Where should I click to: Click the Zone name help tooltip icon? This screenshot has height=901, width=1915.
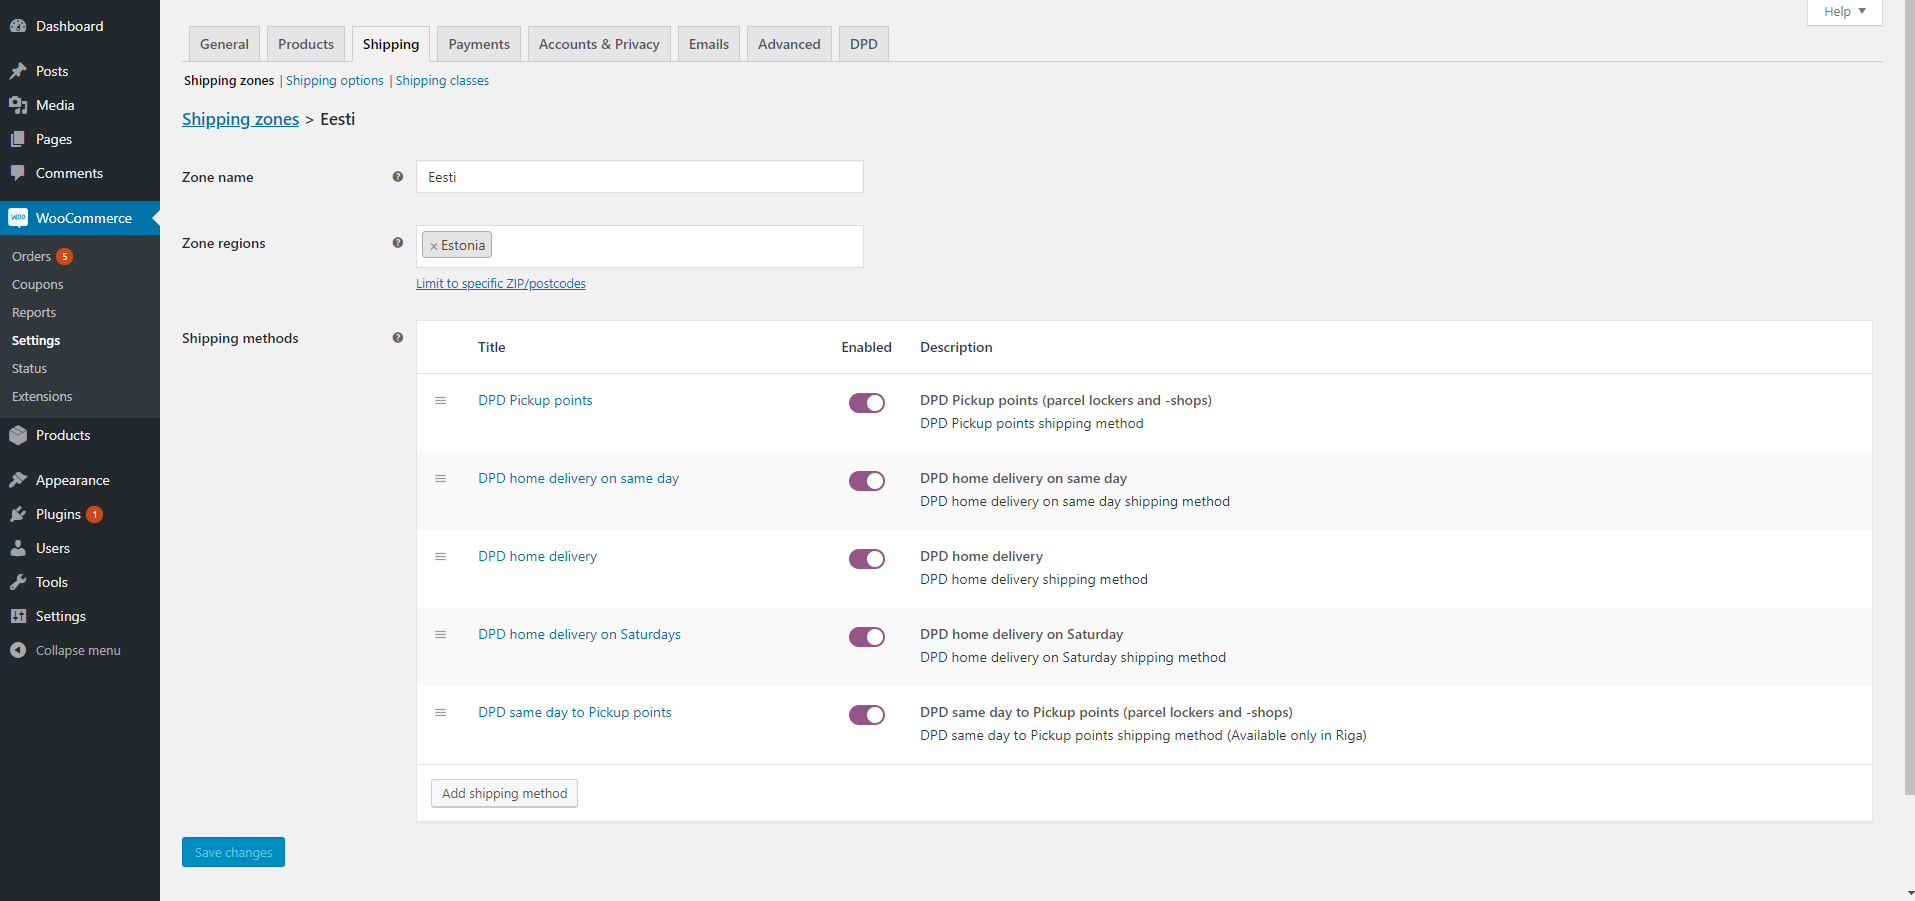point(398,177)
